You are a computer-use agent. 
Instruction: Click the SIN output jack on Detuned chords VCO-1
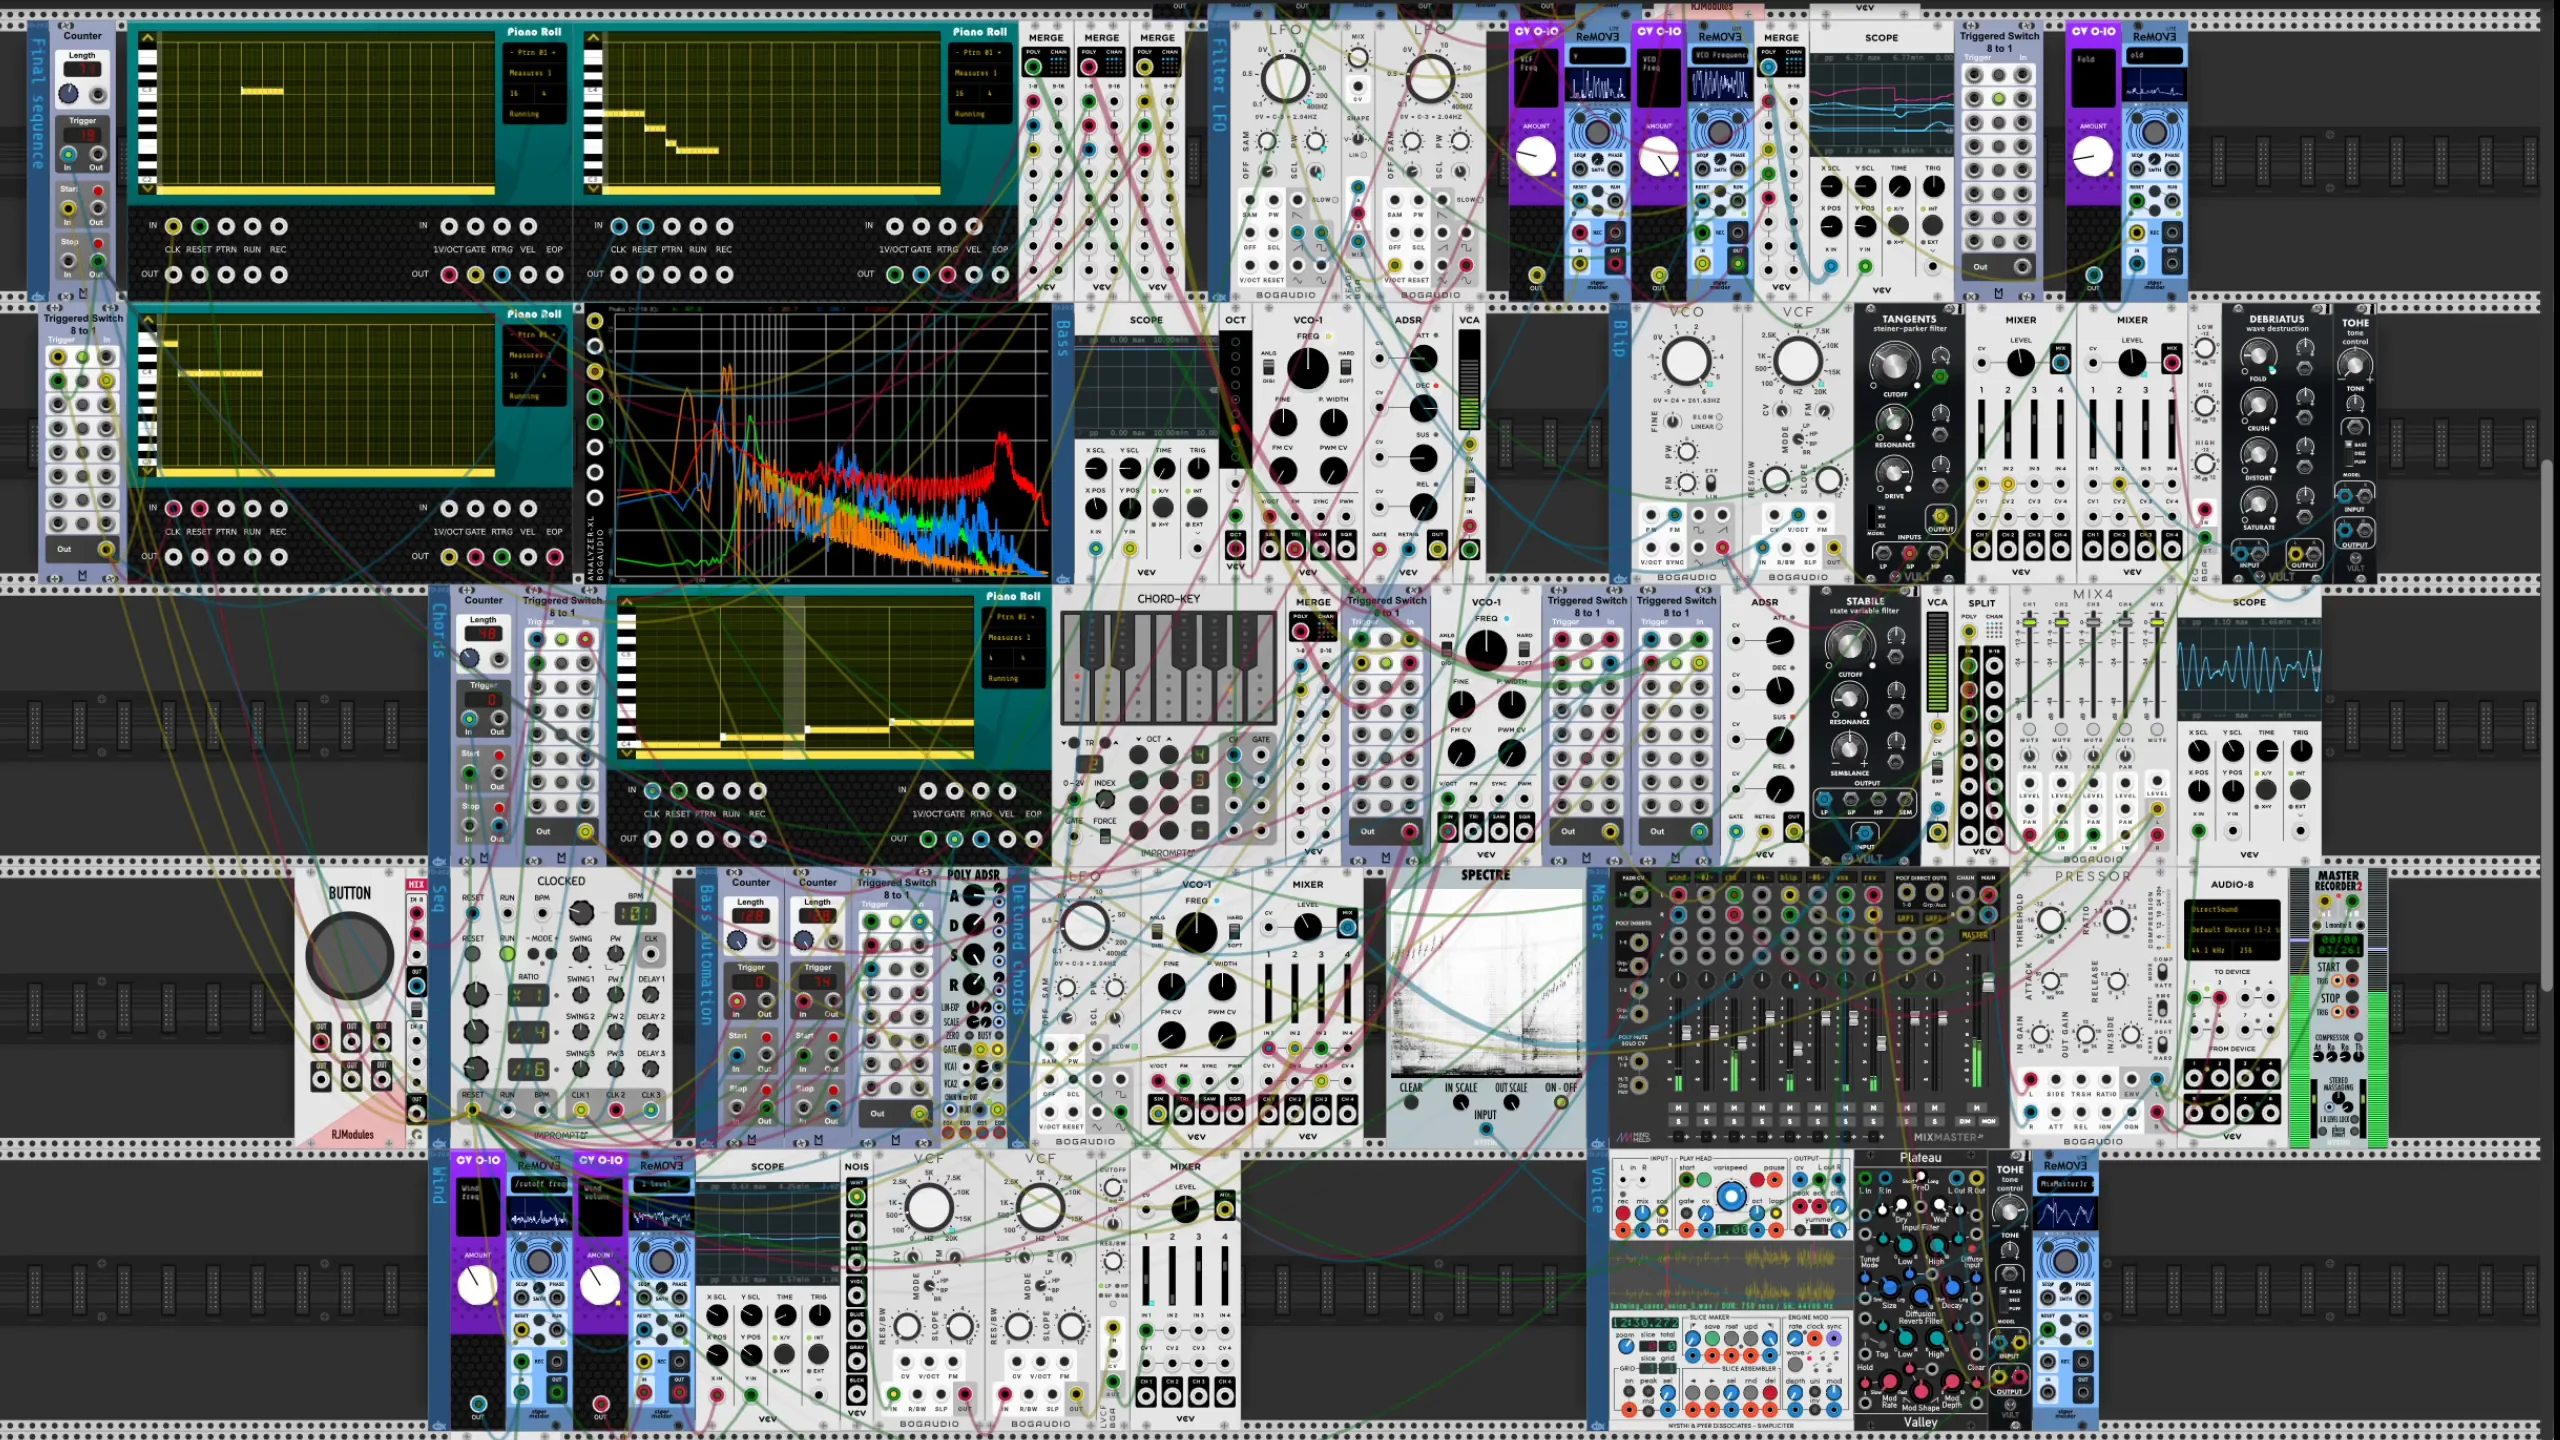point(1158,1113)
